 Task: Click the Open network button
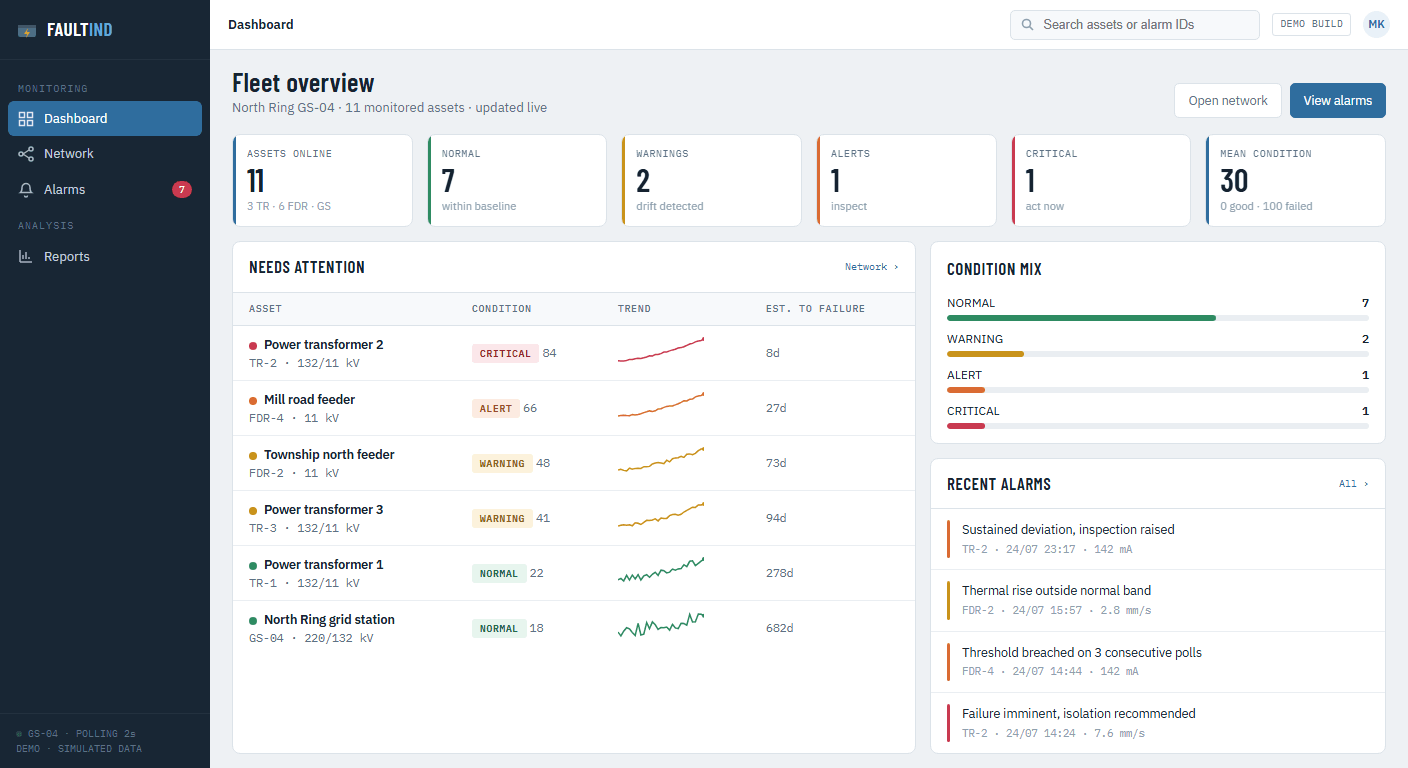point(1228,101)
